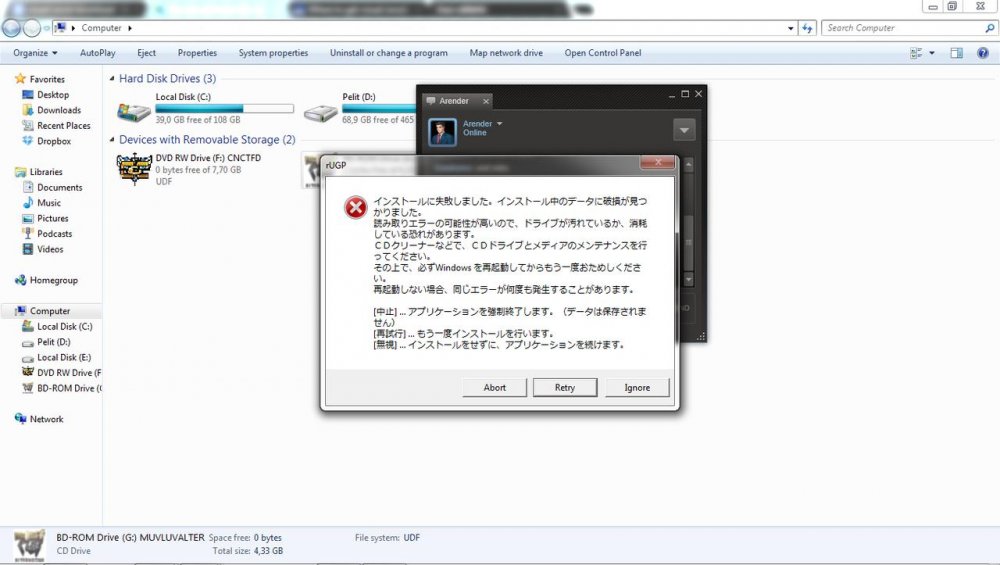This screenshot has width=1000, height=565.
Task: Open the change view dropdown arrow
Action: pyautogui.click(x=932, y=53)
